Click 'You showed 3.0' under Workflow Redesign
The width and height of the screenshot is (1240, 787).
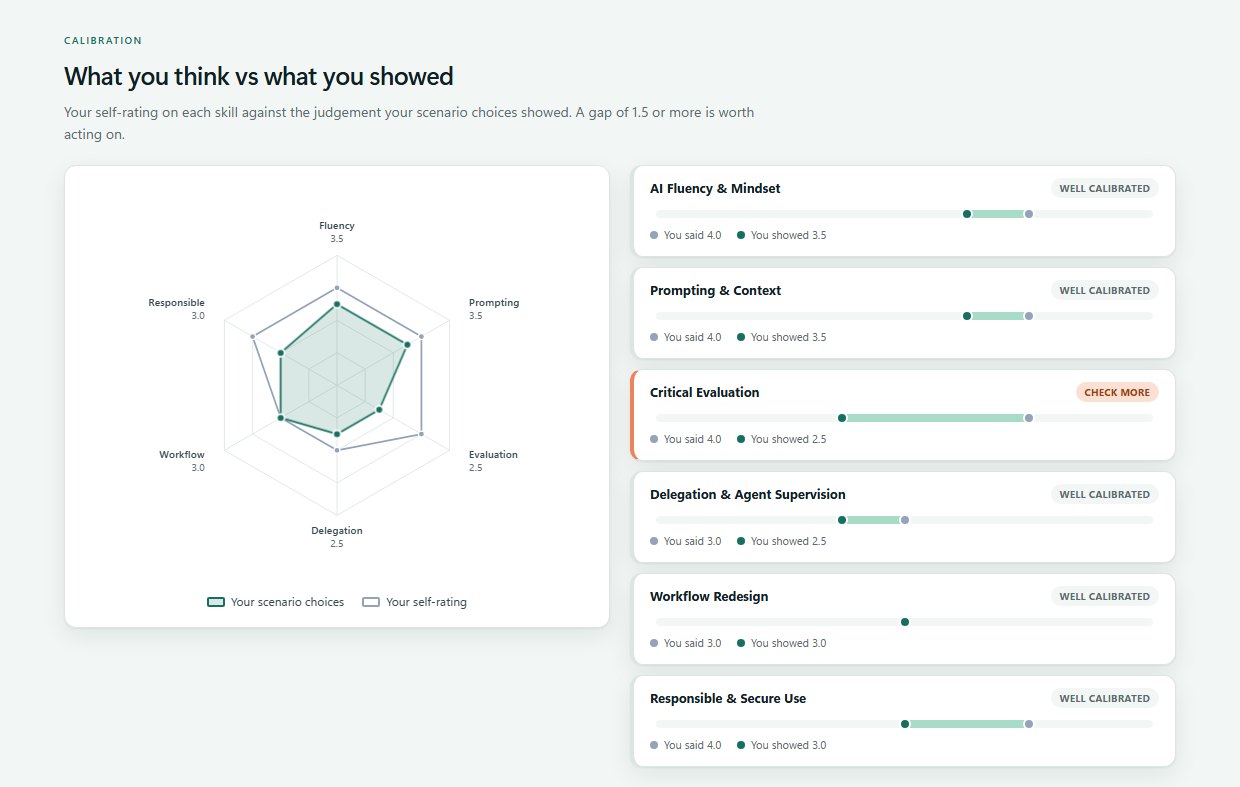click(x=781, y=643)
